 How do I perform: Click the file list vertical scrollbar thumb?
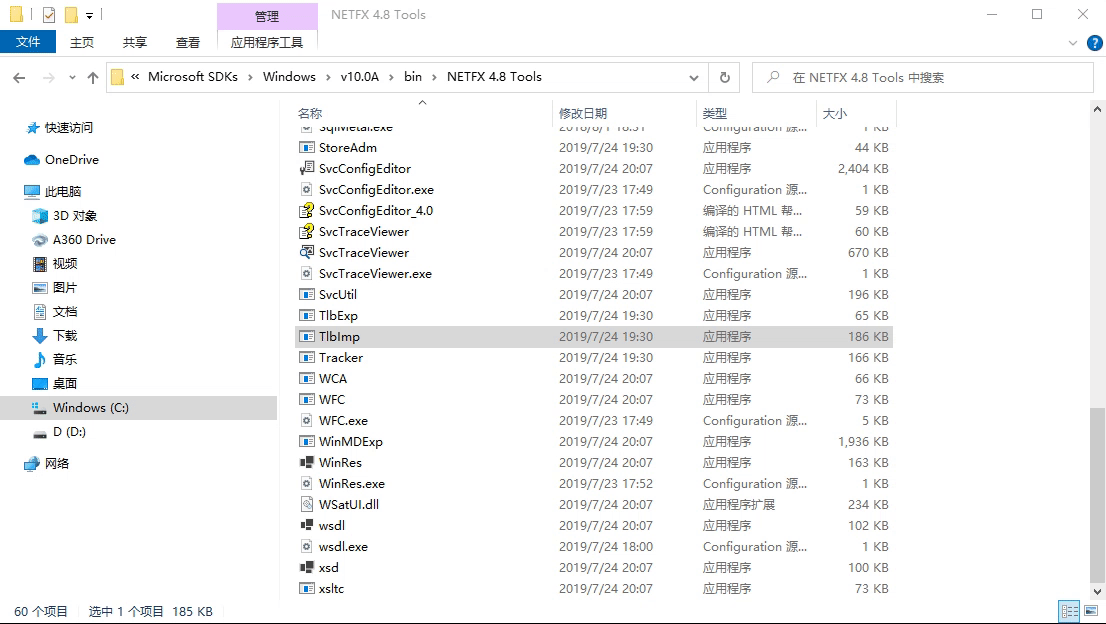click(1097, 494)
